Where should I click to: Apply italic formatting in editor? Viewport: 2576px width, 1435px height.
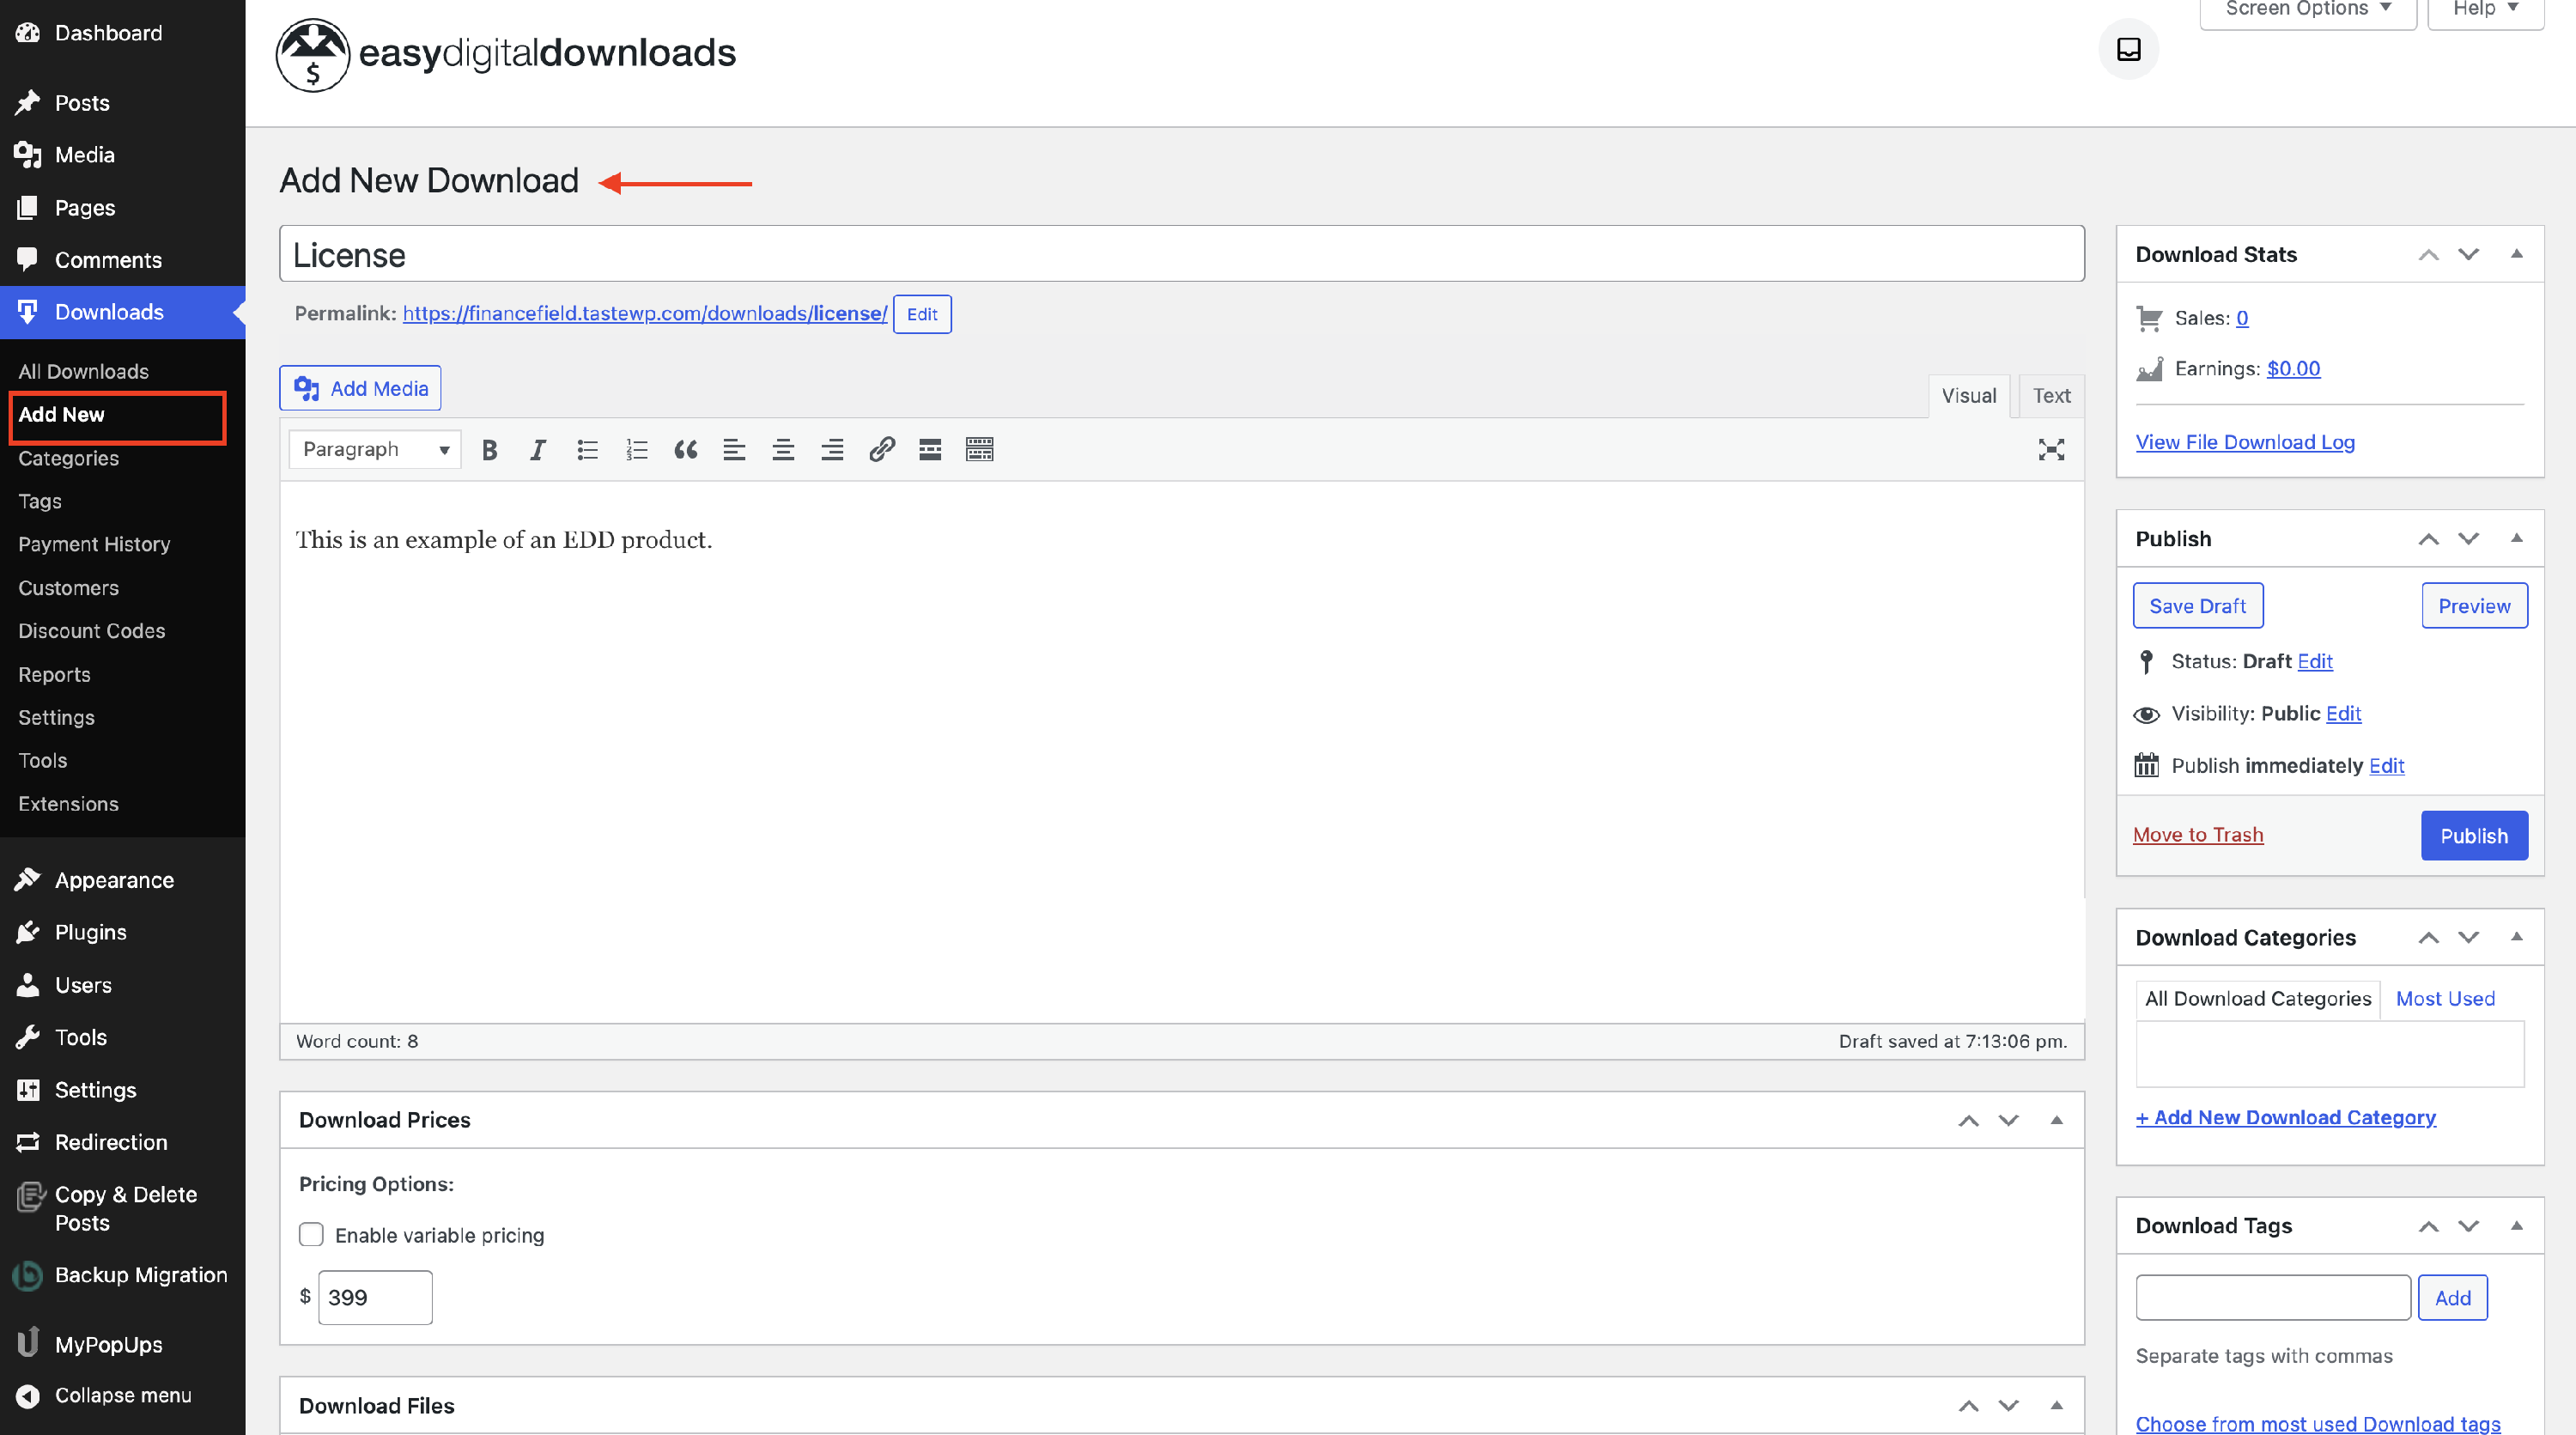(538, 450)
